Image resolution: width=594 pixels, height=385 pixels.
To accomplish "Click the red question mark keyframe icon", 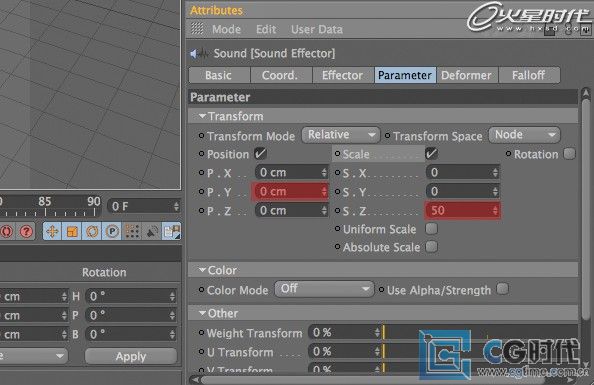I will click(x=26, y=232).
